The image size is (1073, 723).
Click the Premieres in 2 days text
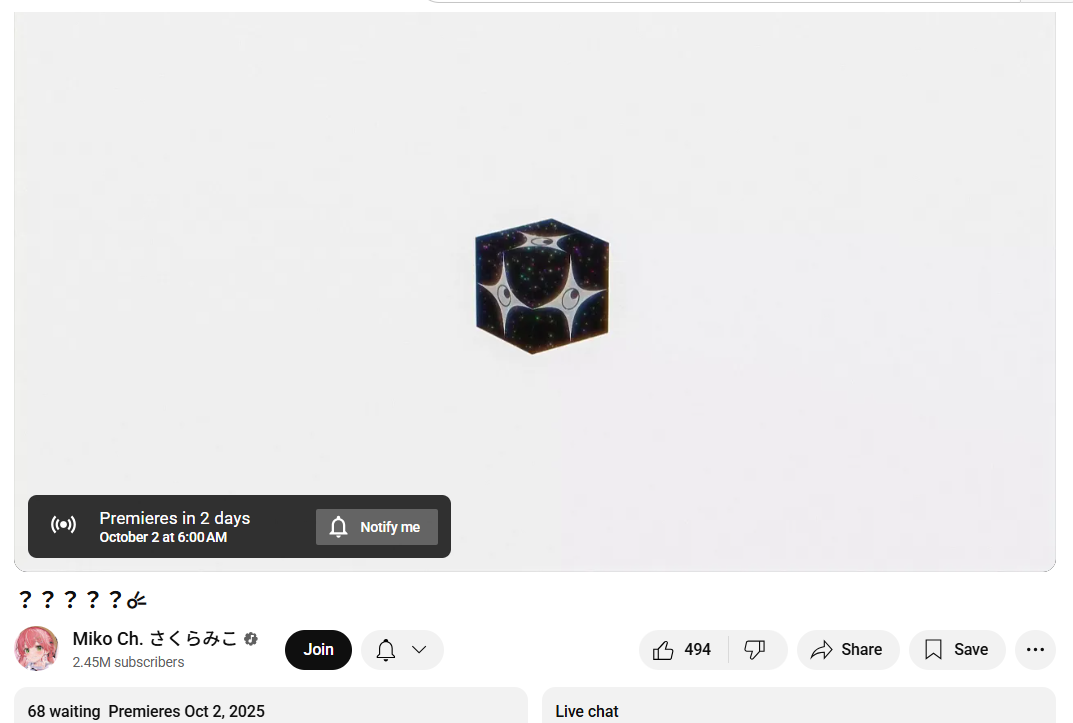174,518
